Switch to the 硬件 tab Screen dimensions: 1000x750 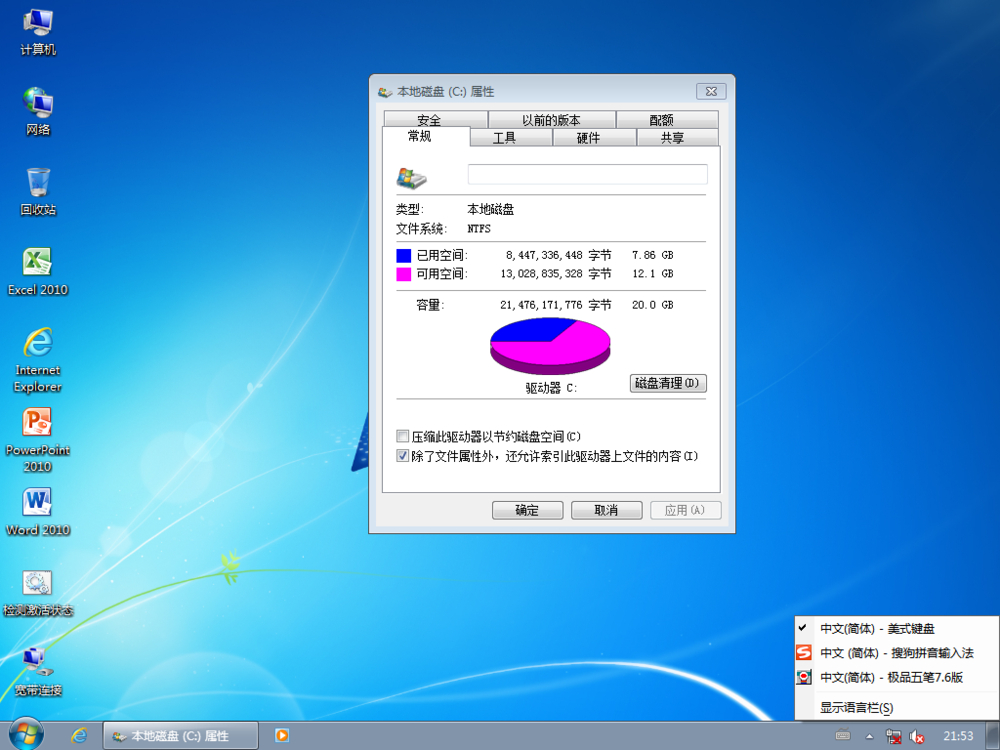(594, 137)
